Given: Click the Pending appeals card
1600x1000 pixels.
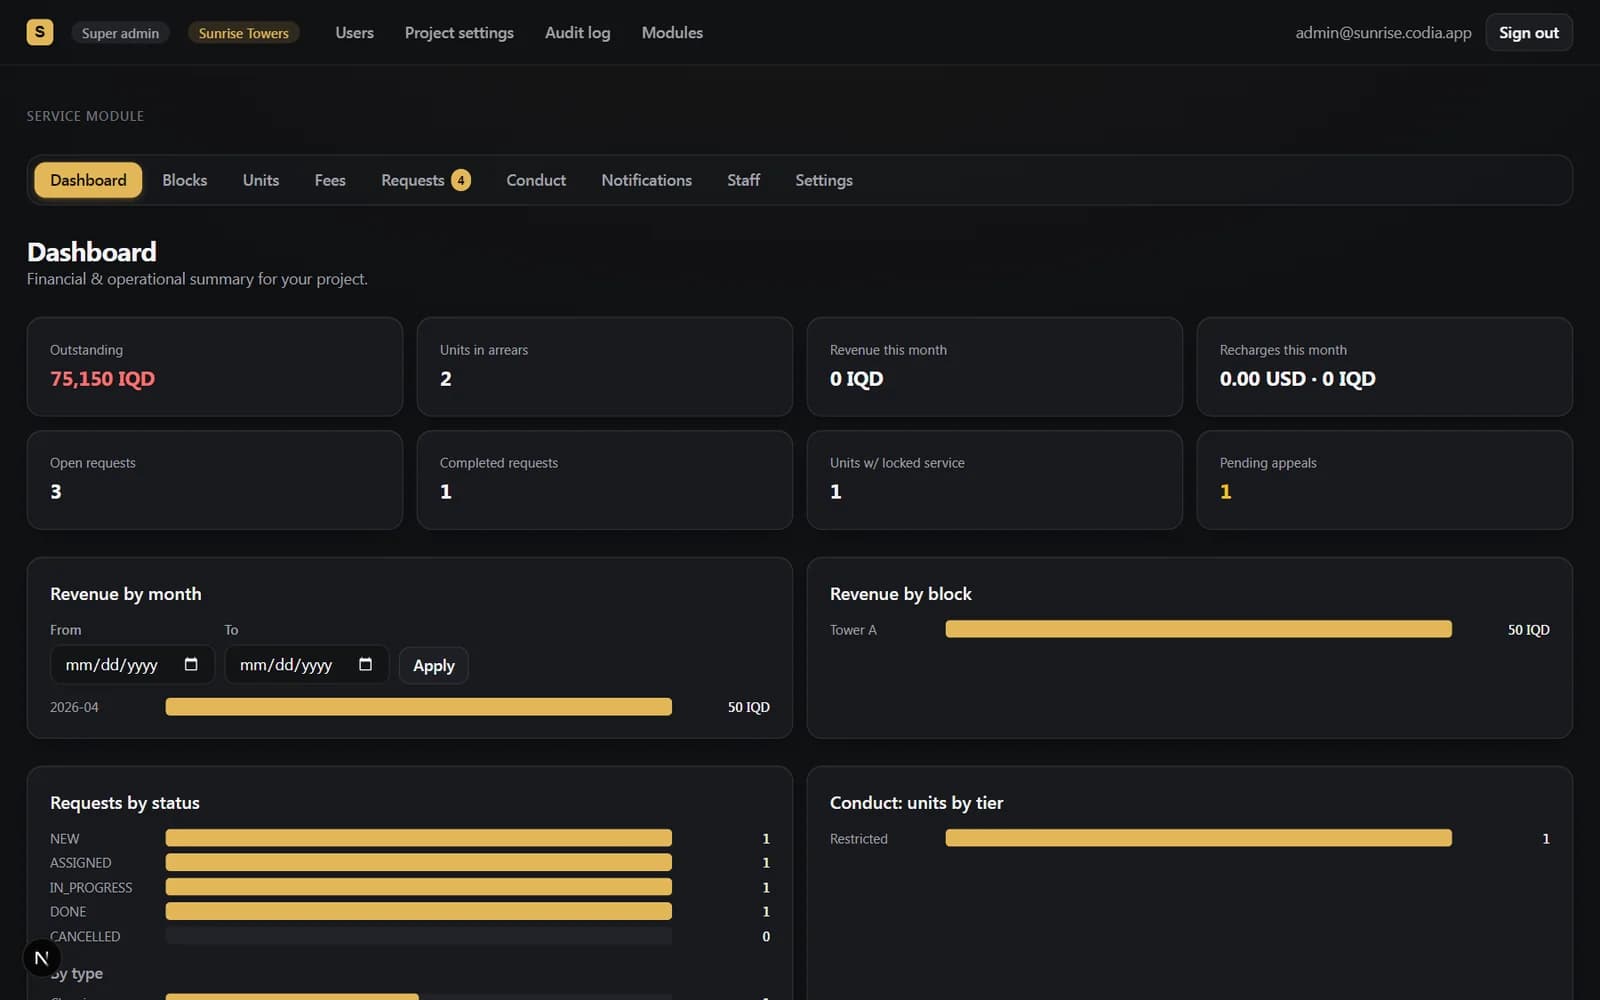Looking at the screenshot, I should click(x=1385, y=480).
